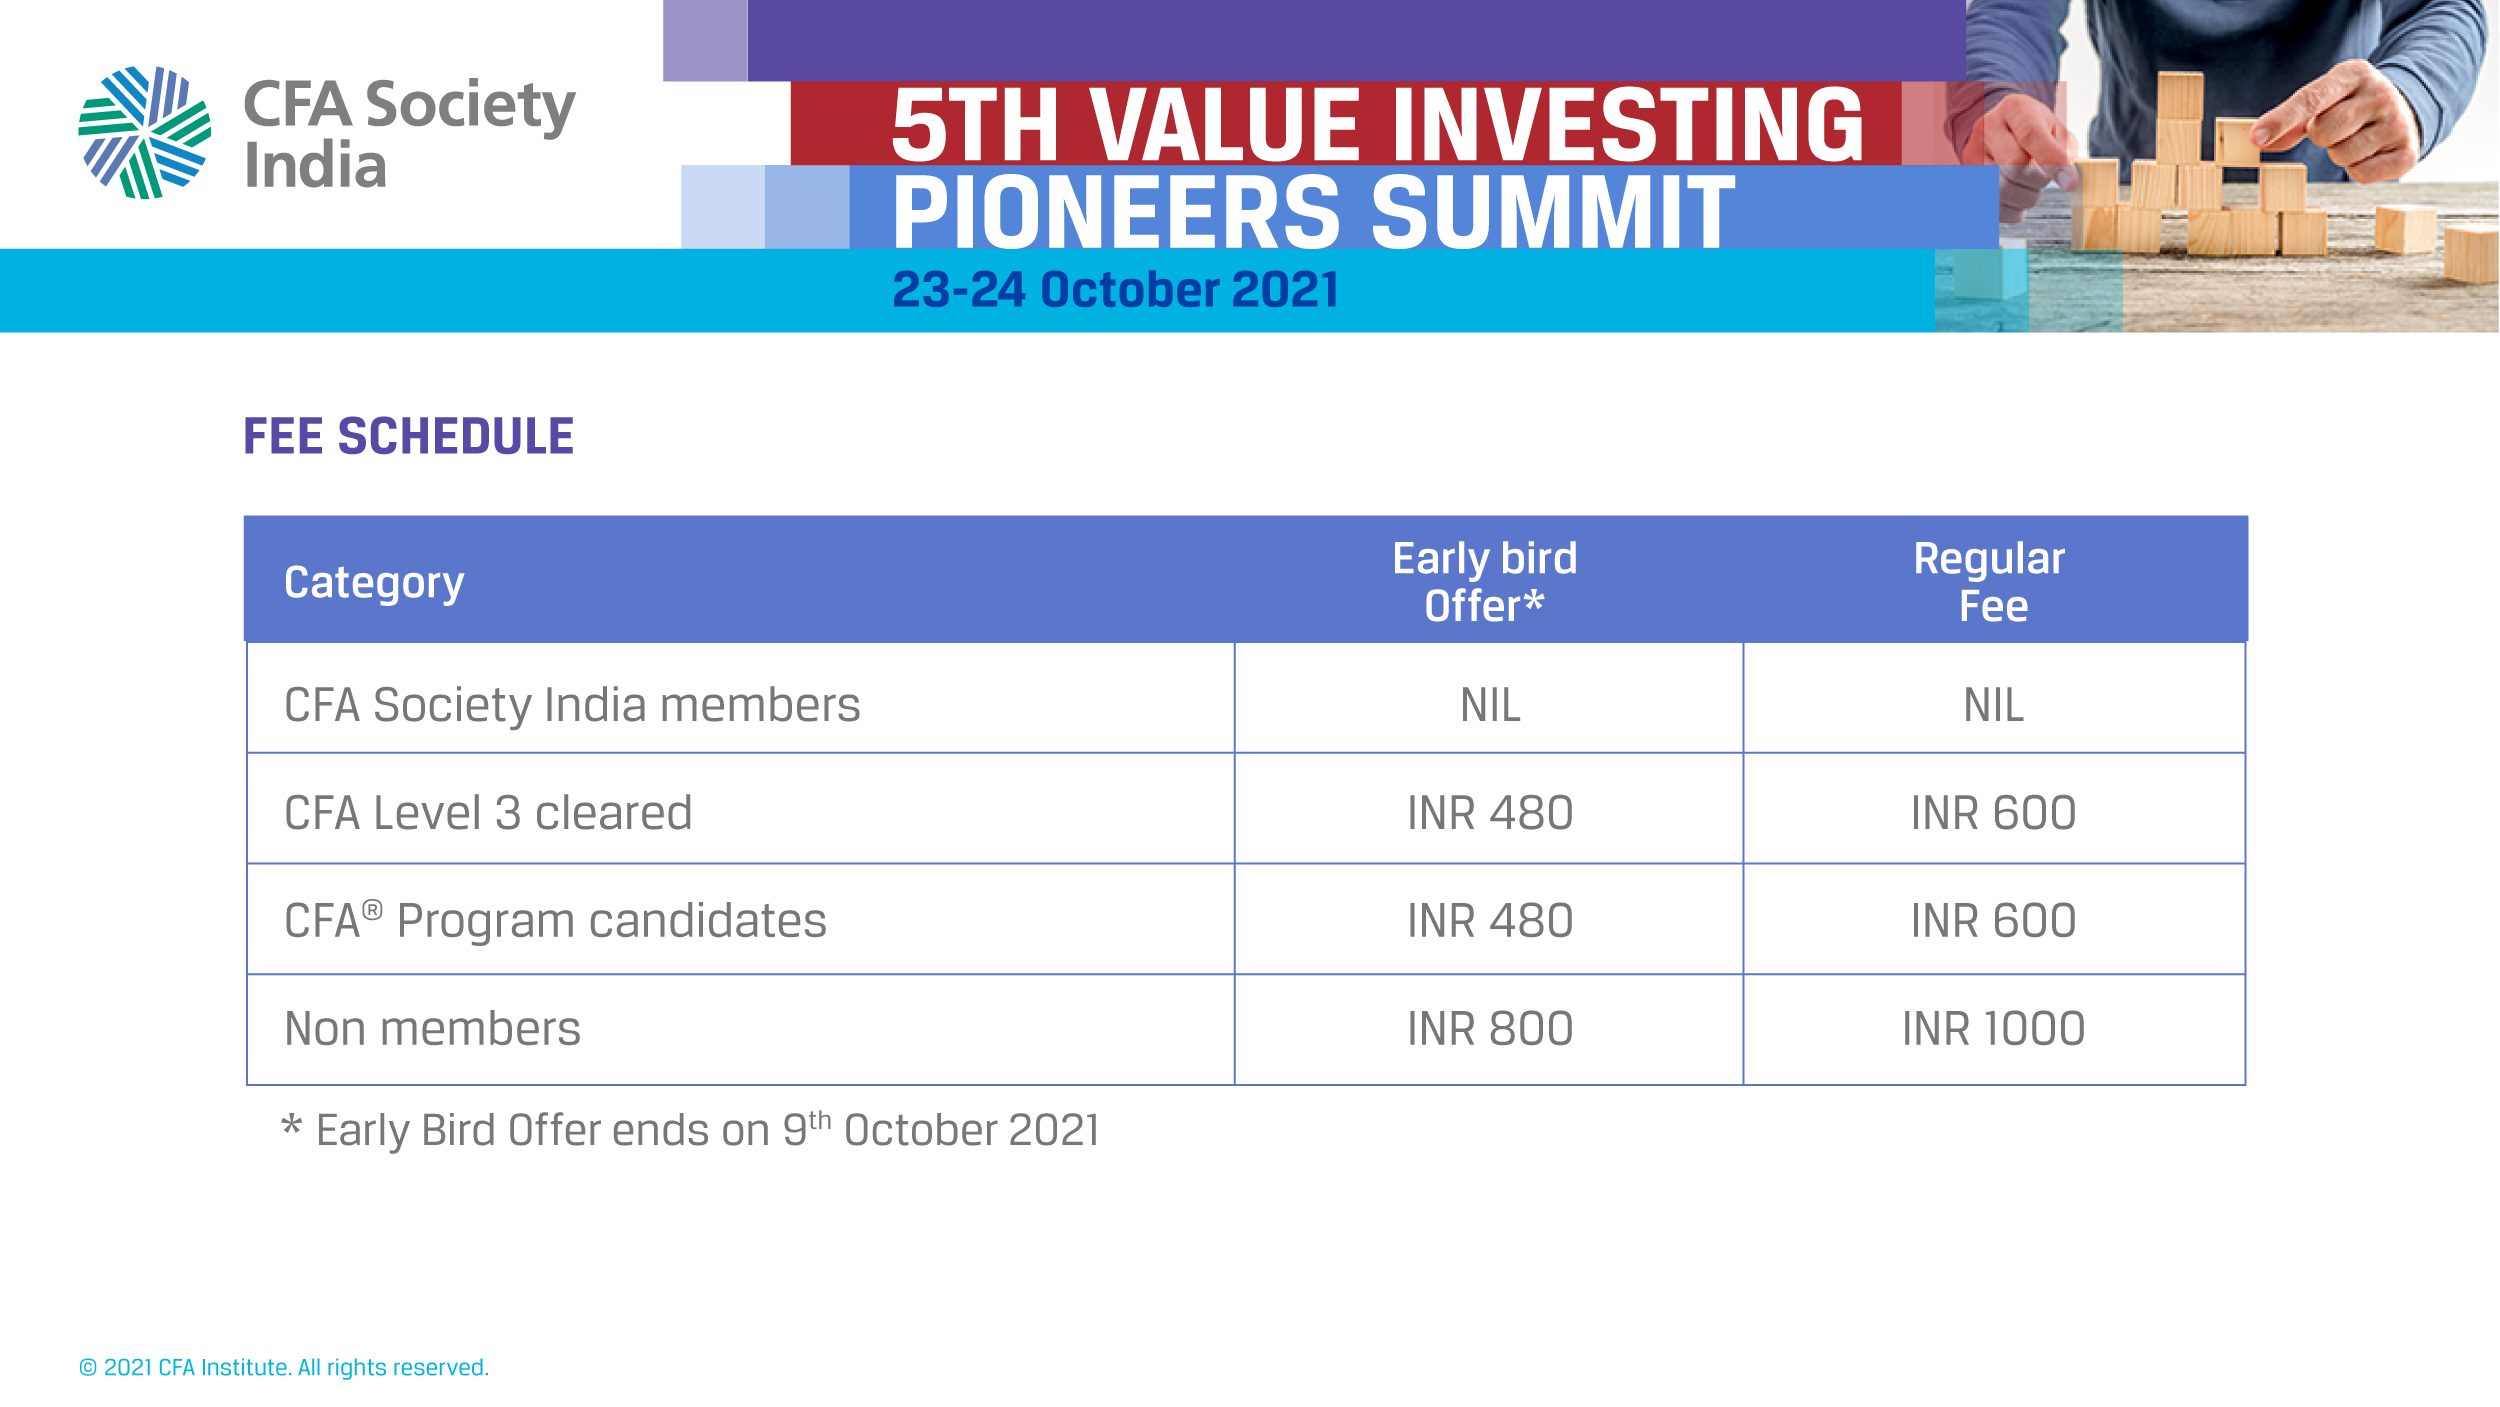Select the "Non members" row label
Viewport: 2500px width, 1407px height.
point(432,1029)
